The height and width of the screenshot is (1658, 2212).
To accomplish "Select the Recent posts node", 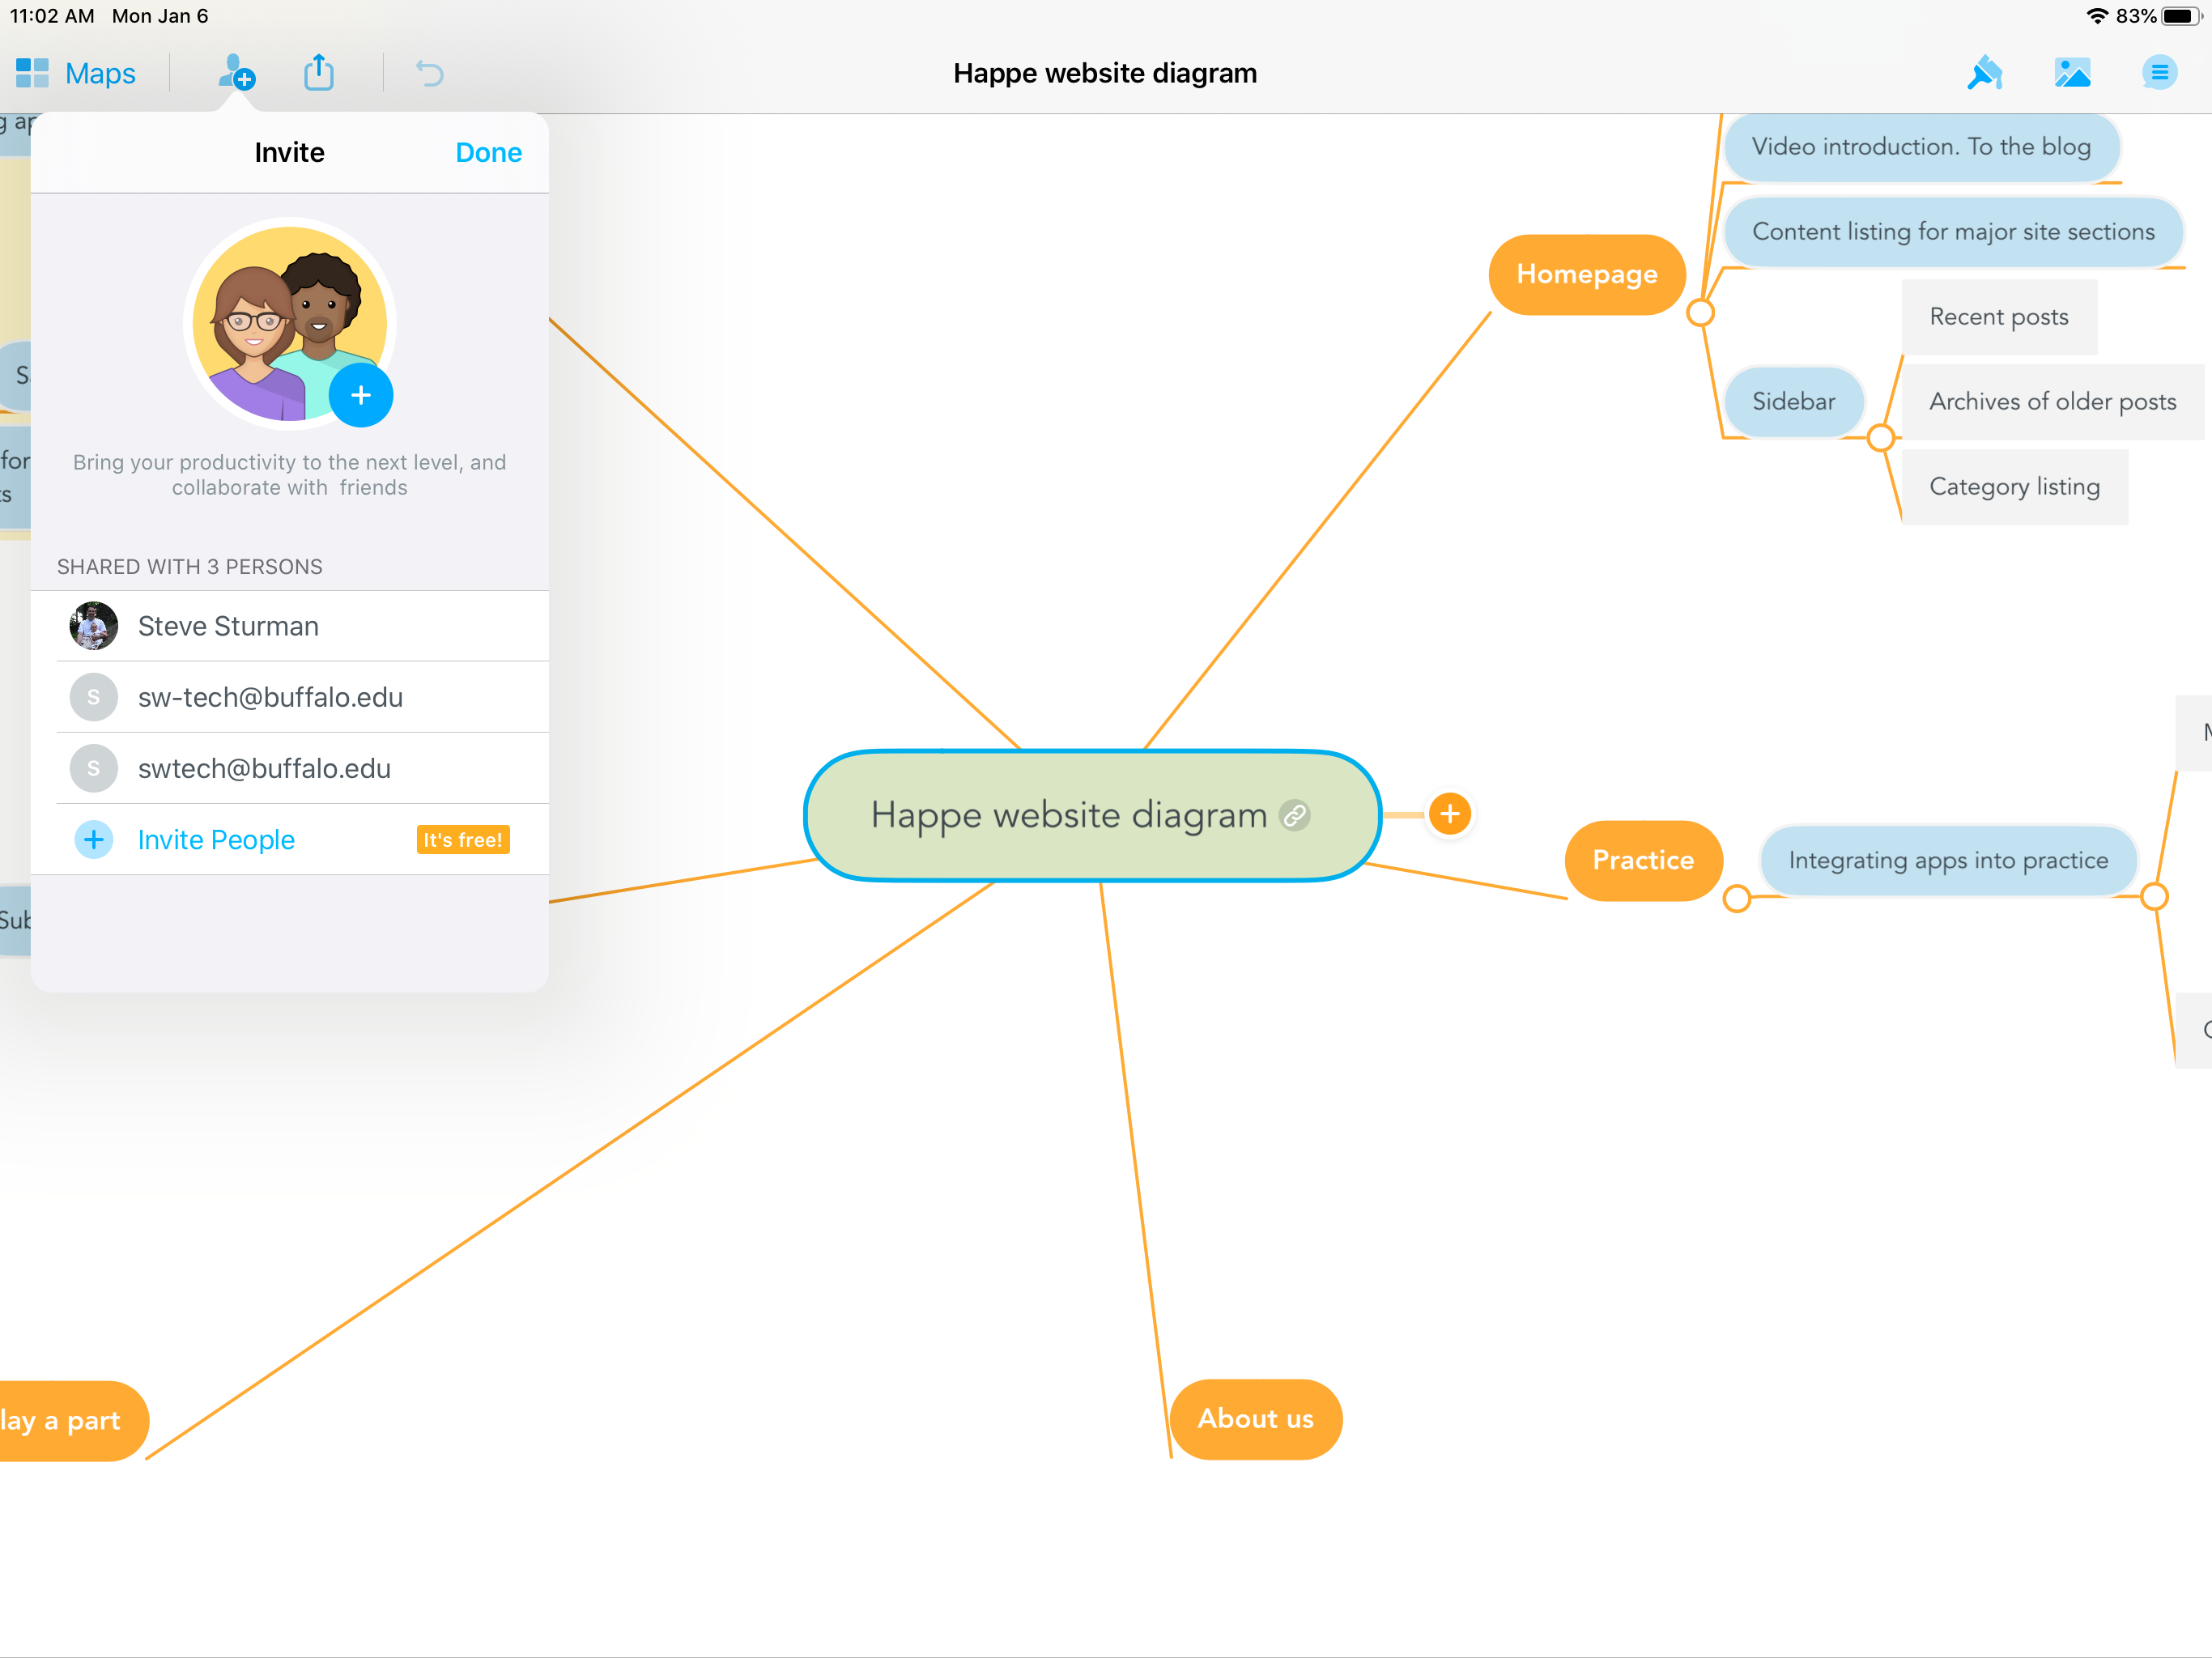I will (1998, 317).
